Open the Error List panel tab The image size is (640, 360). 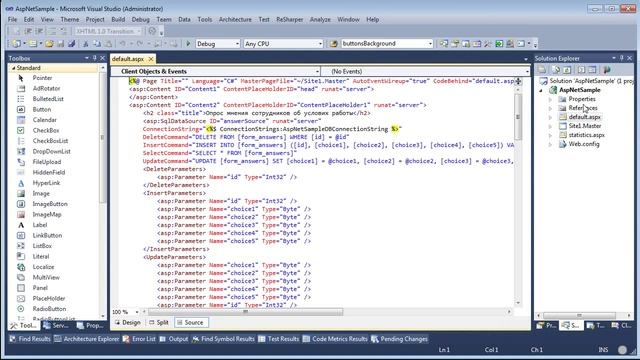[x=139, y=339]
